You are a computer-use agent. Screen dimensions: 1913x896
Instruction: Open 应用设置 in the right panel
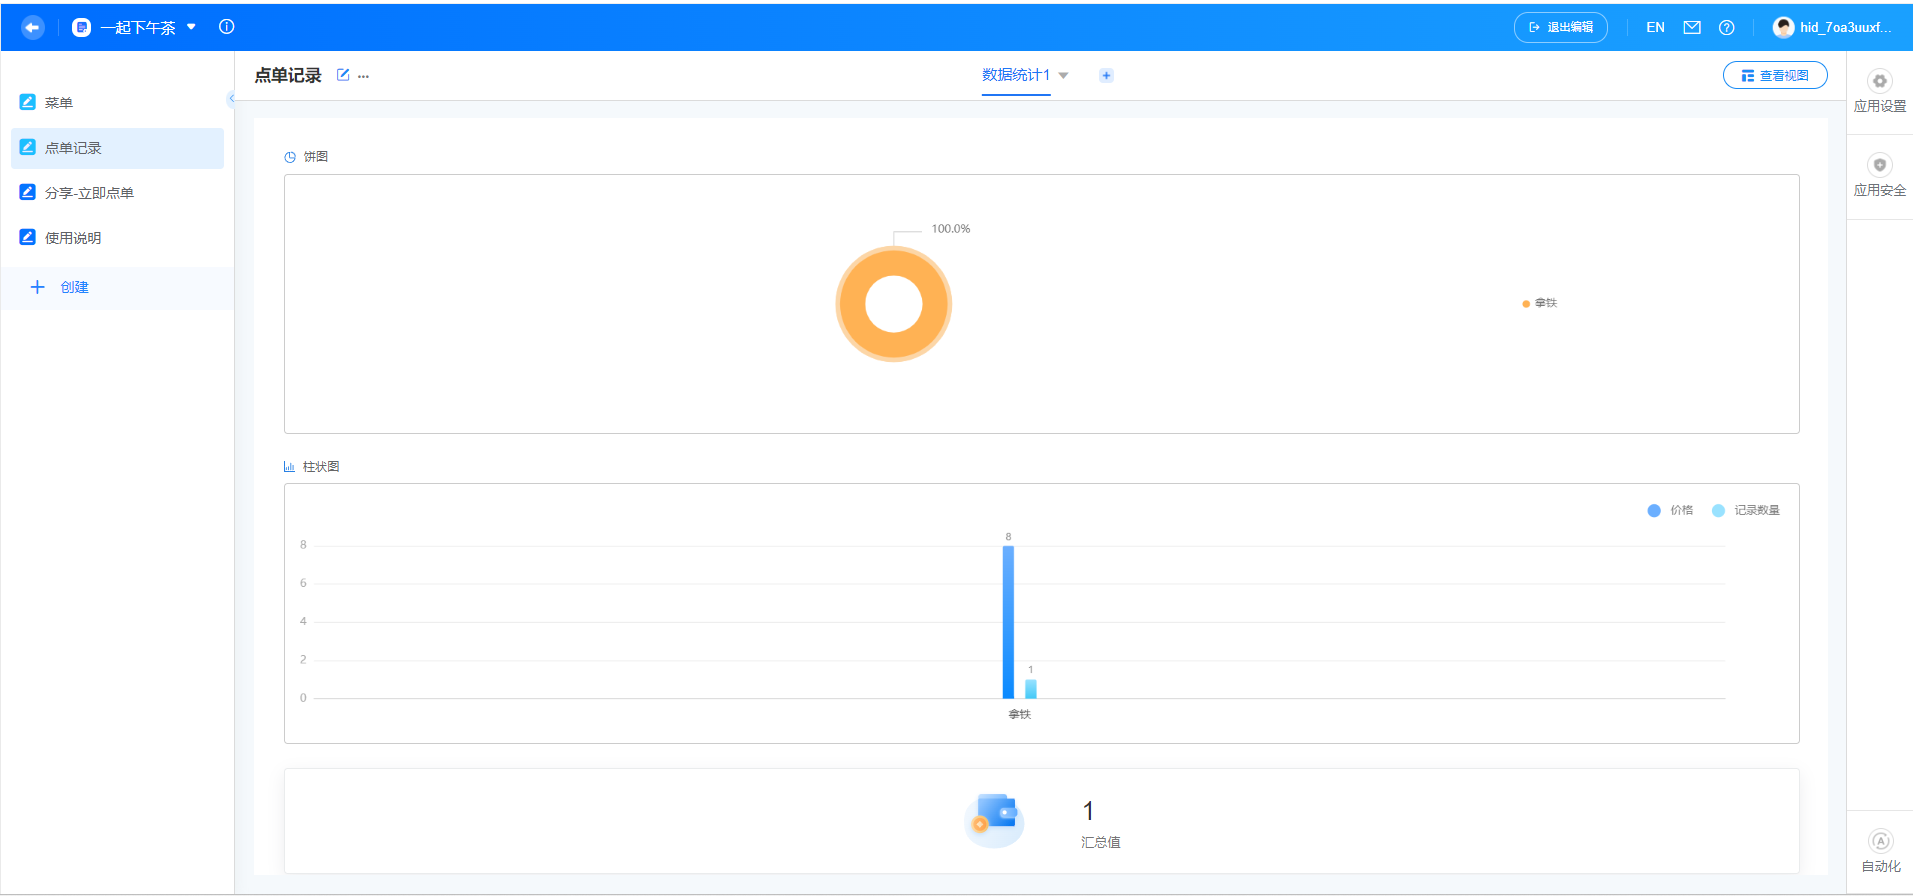click(x=1880, y=92)
